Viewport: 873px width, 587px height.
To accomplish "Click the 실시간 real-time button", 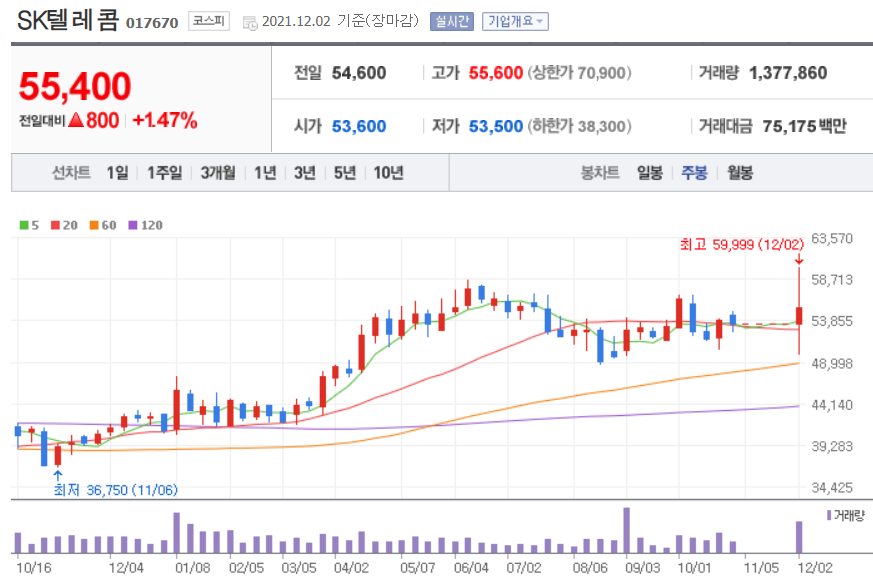I will click(452, 21).
